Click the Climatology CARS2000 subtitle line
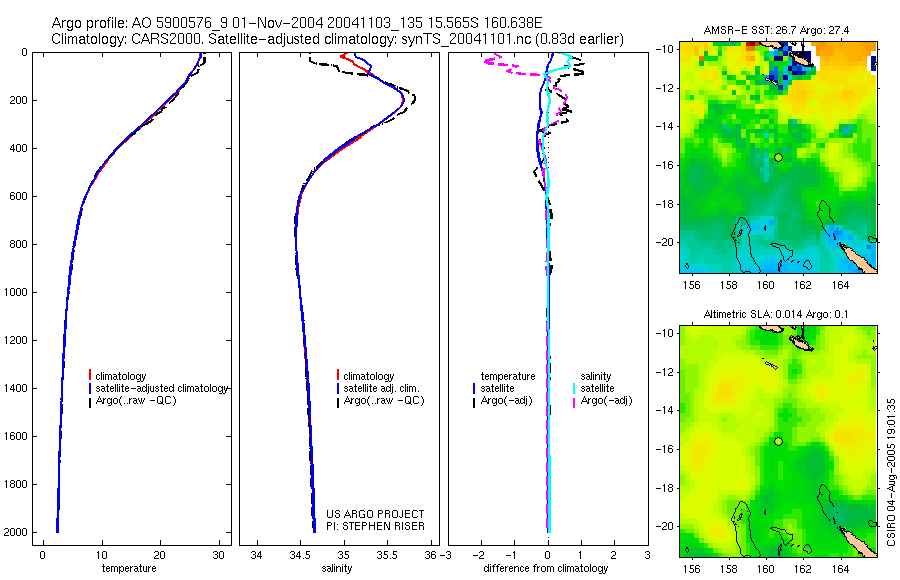This screenshot has height=580, width=900. point(338,39)
